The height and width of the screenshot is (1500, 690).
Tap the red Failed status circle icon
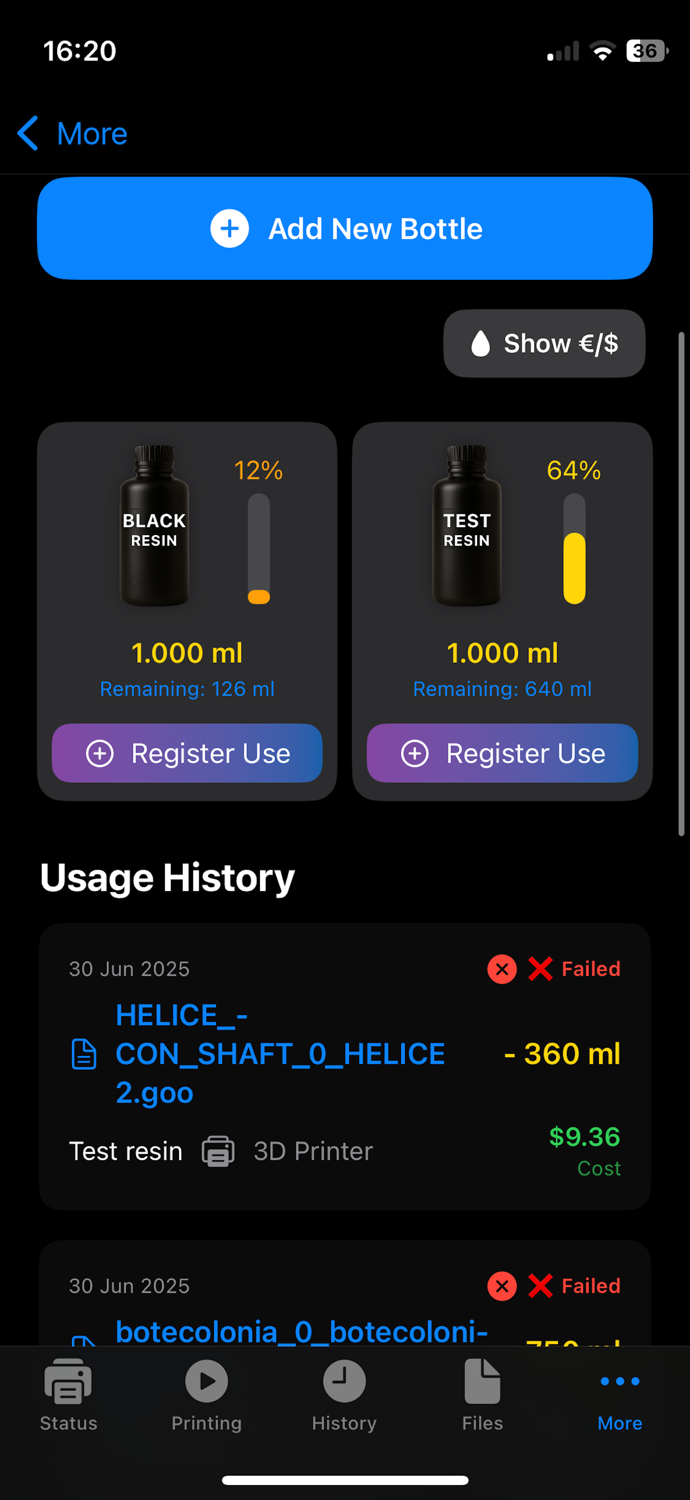(502, 969)
